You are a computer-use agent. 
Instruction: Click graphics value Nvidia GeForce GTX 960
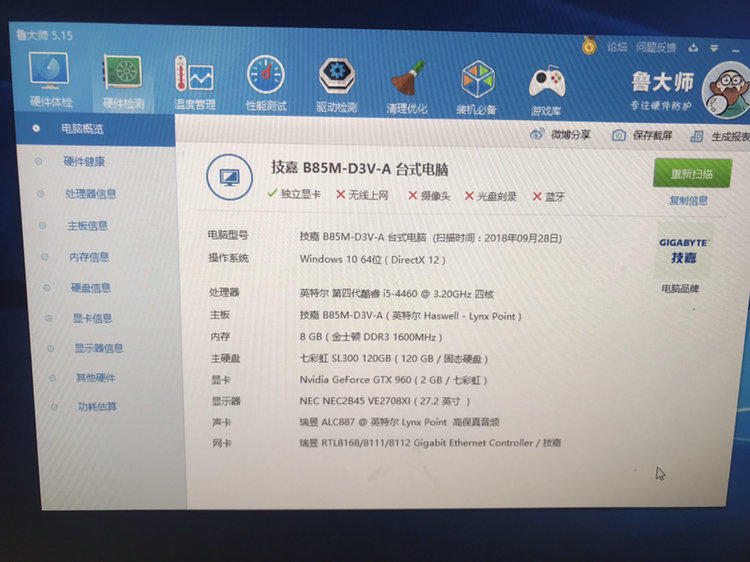click(x=393, y=380)
